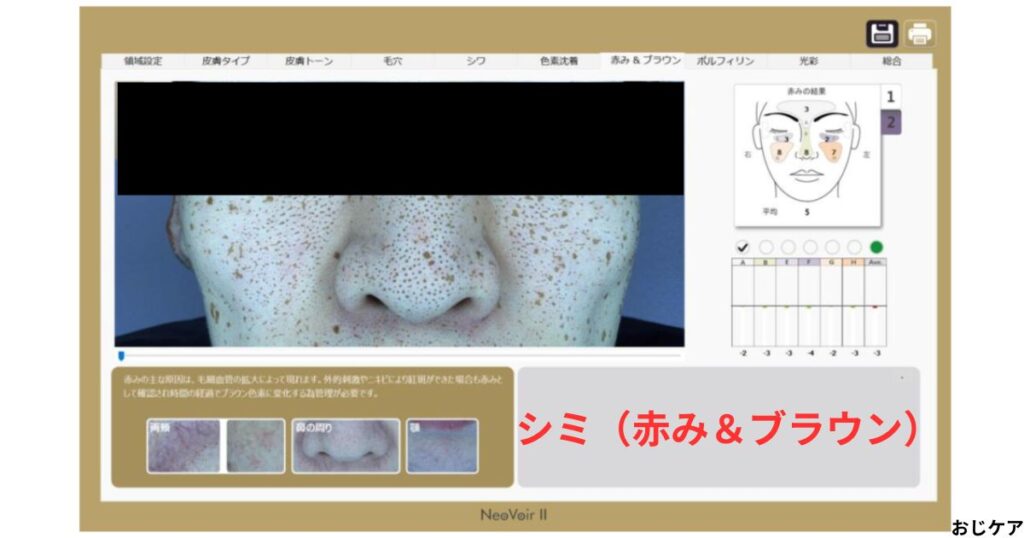This screenshot has height=538, width=1024.
Task: Click column header F in the chart
Action: [x=810, y=262]
